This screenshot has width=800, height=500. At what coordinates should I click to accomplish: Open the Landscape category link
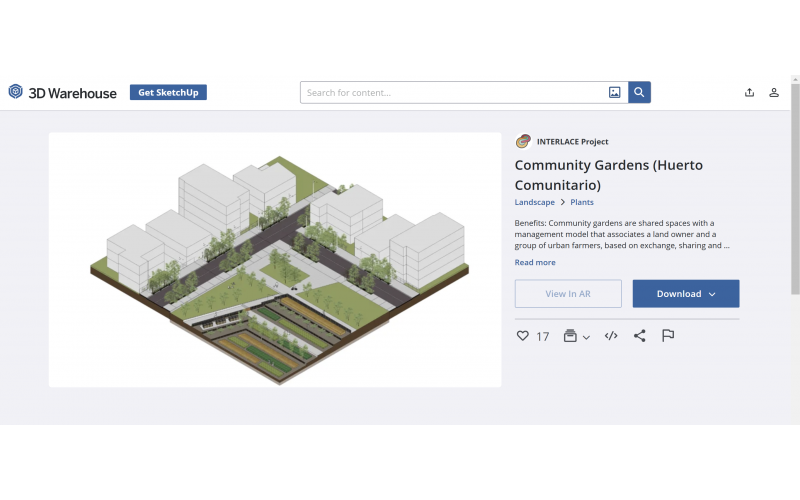(x=534, y=202)
